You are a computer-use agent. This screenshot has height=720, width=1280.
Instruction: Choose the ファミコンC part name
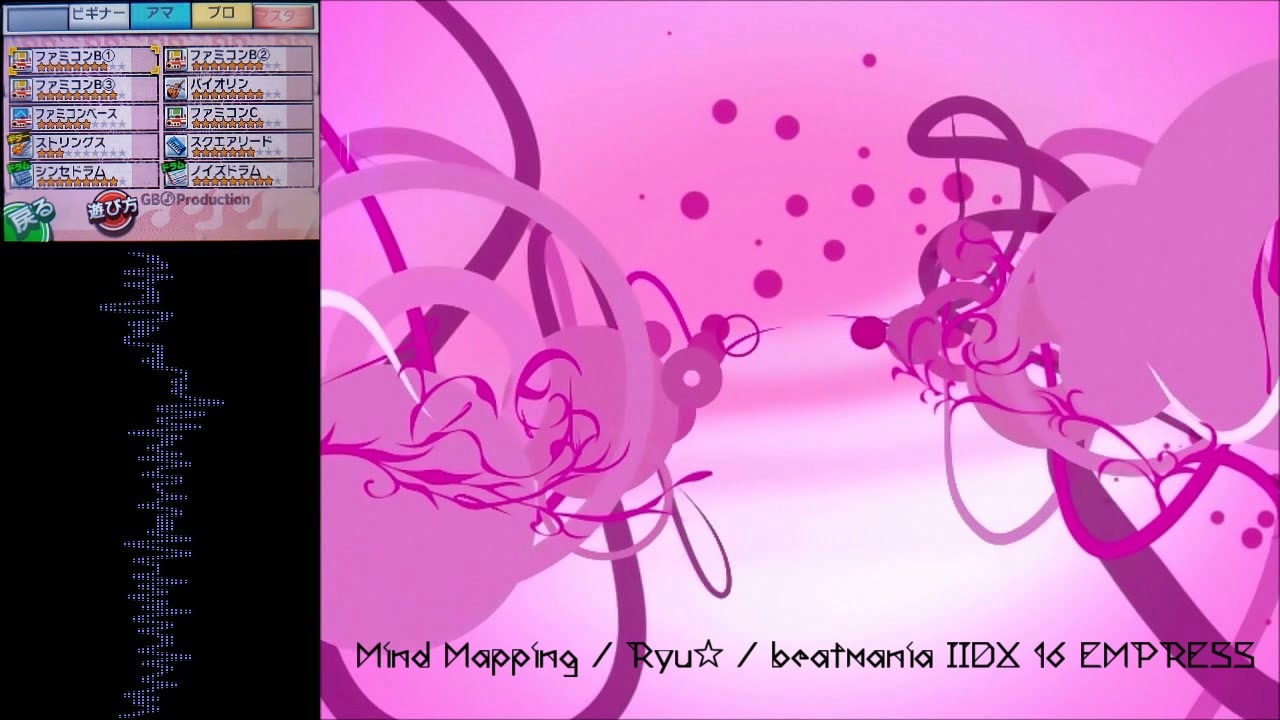(x=224, y=113)
